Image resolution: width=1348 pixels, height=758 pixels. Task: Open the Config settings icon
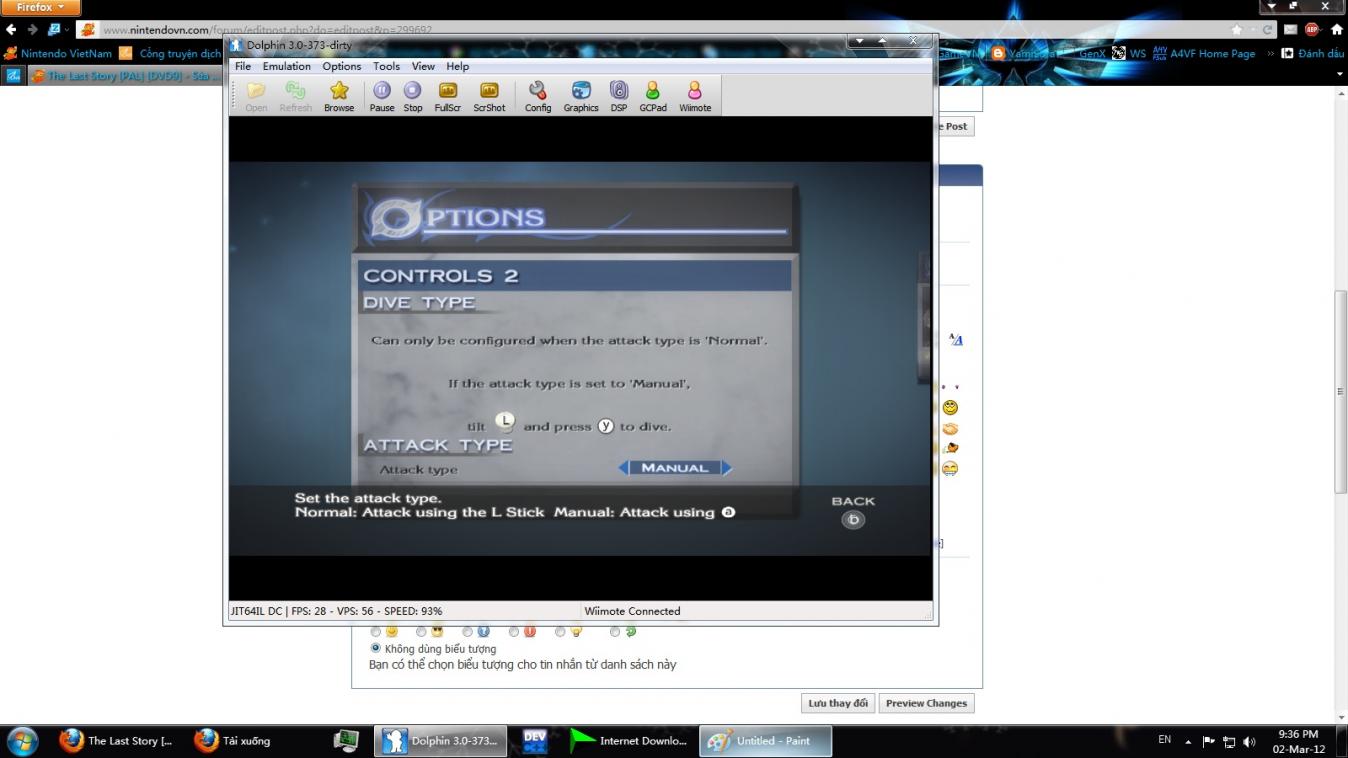538,96
